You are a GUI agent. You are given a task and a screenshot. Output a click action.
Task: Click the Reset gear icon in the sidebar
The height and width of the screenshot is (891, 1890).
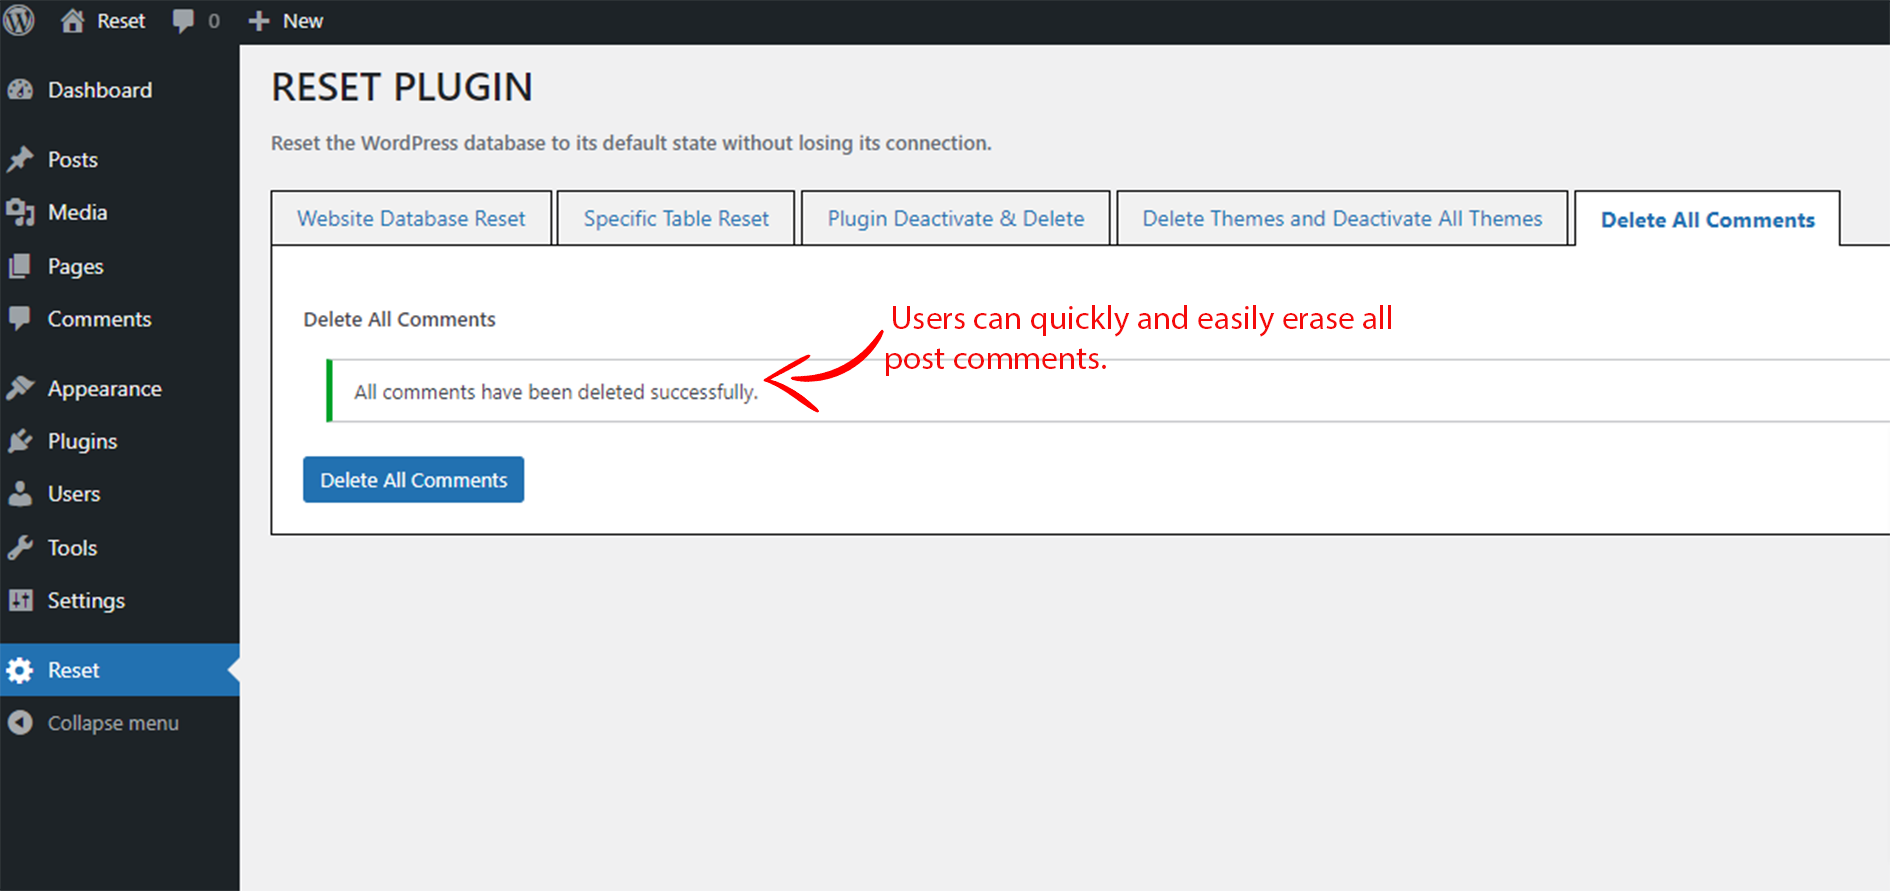point(20,670)
